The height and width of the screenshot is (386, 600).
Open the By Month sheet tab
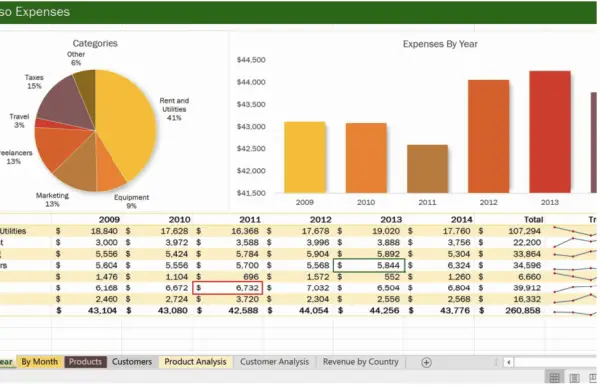[39, 362]
